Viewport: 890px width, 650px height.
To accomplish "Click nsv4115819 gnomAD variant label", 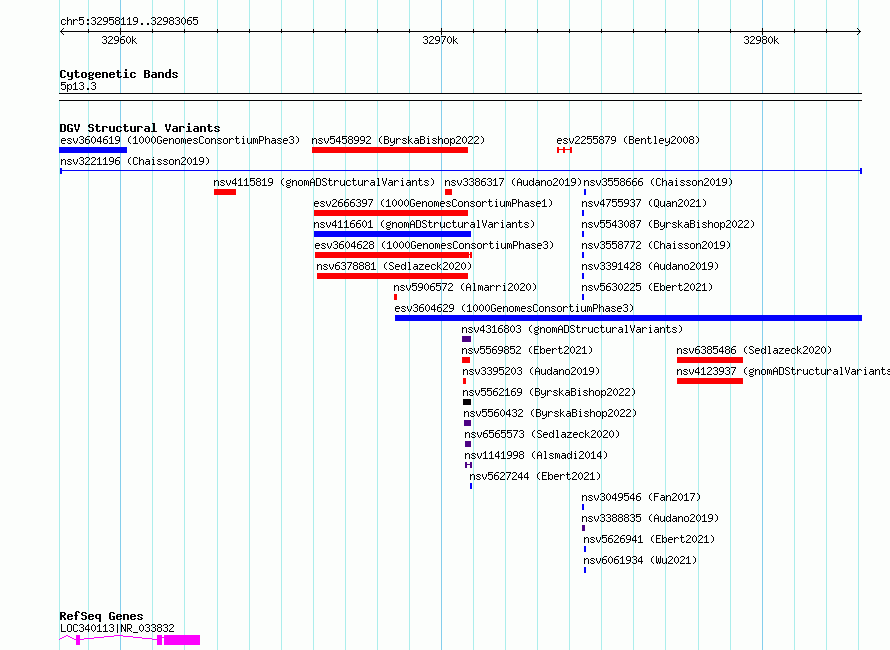I will 324,182.
